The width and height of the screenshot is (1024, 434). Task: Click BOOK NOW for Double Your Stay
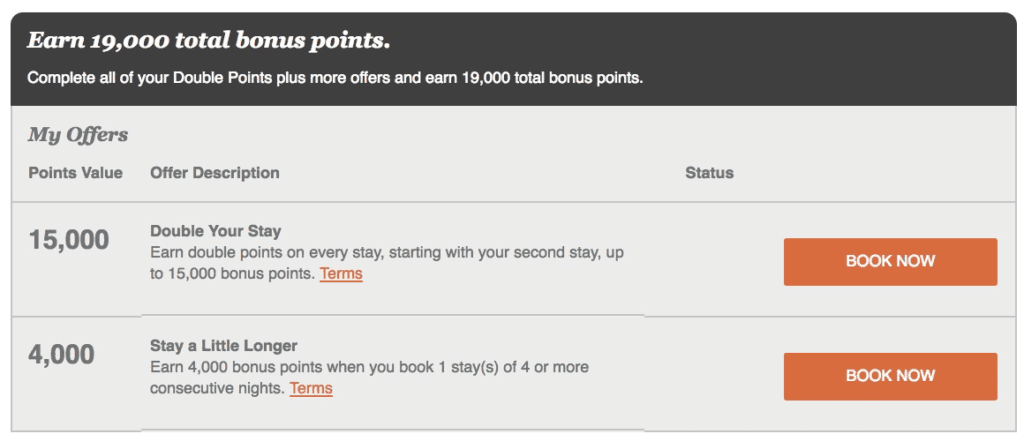click(890, 261)
